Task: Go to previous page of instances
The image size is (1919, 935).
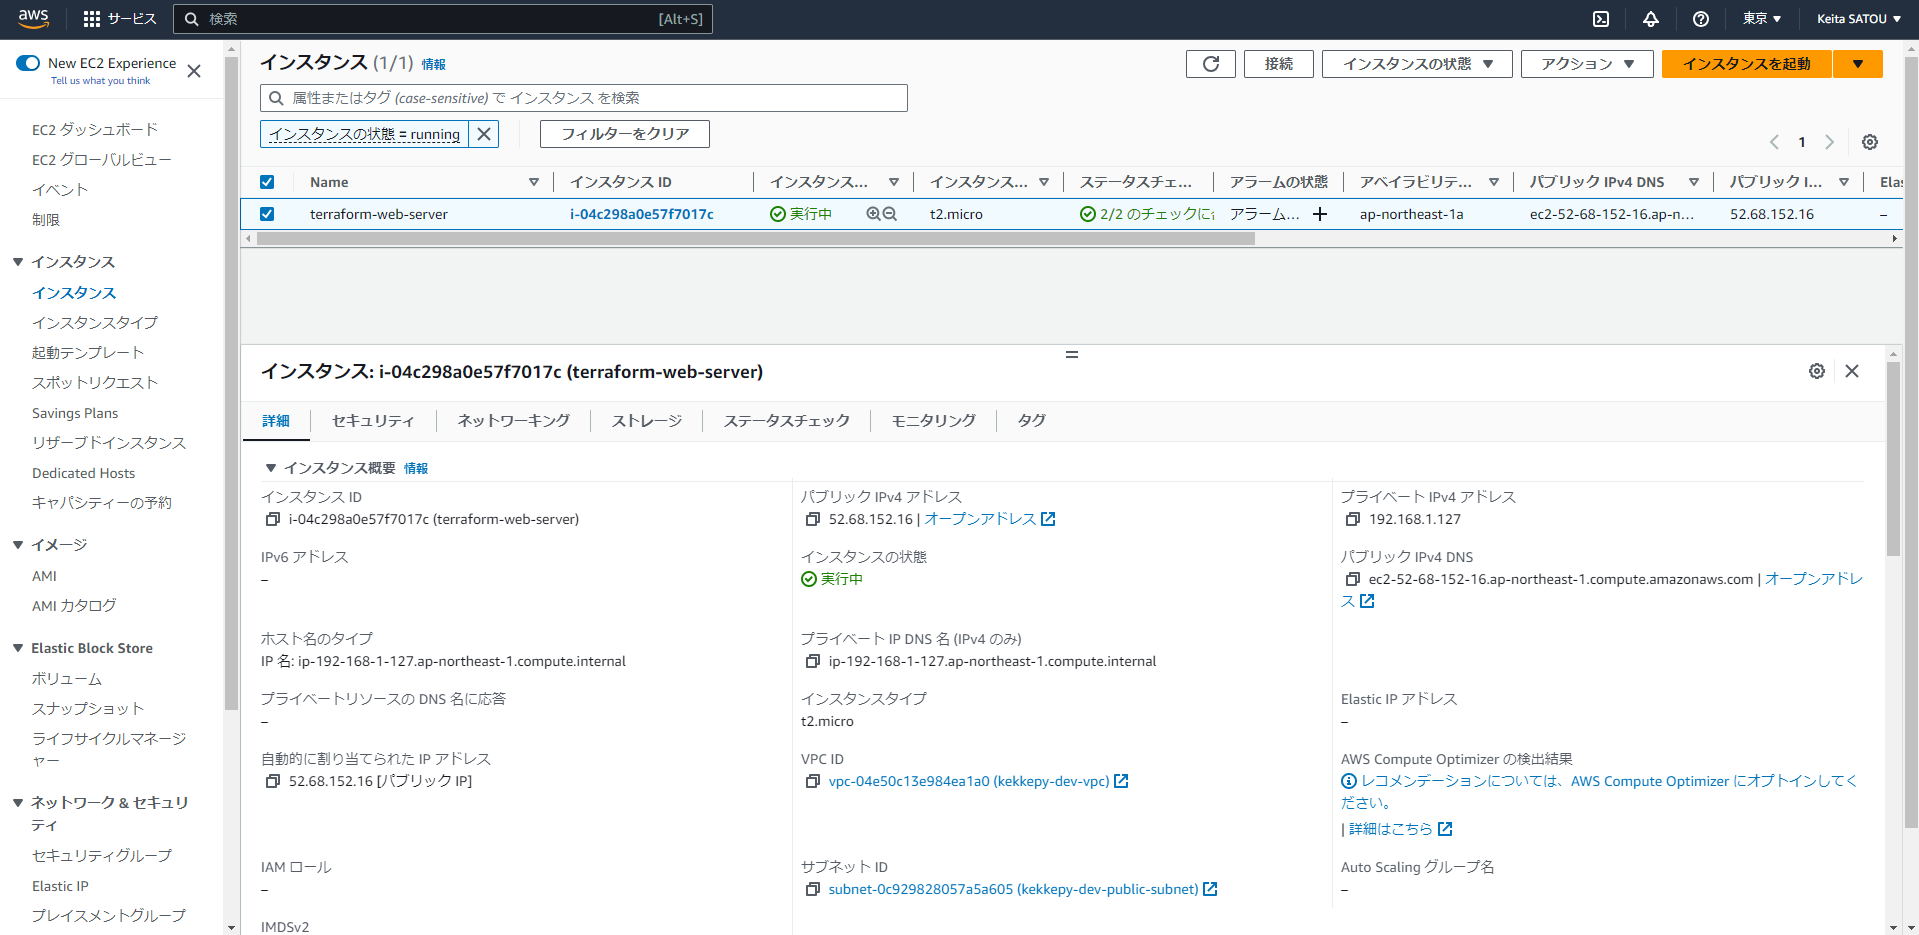Action: click(1775, 142)
